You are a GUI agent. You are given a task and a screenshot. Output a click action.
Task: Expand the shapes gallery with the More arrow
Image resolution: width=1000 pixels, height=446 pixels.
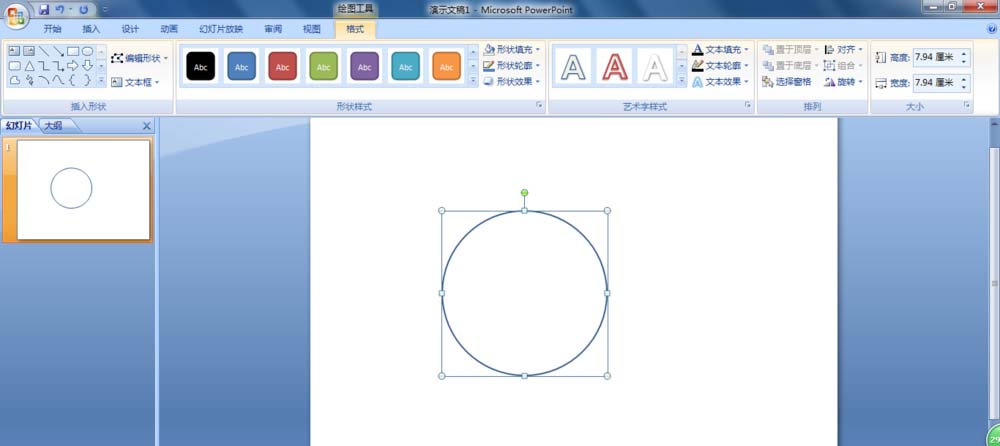(101, 80)
